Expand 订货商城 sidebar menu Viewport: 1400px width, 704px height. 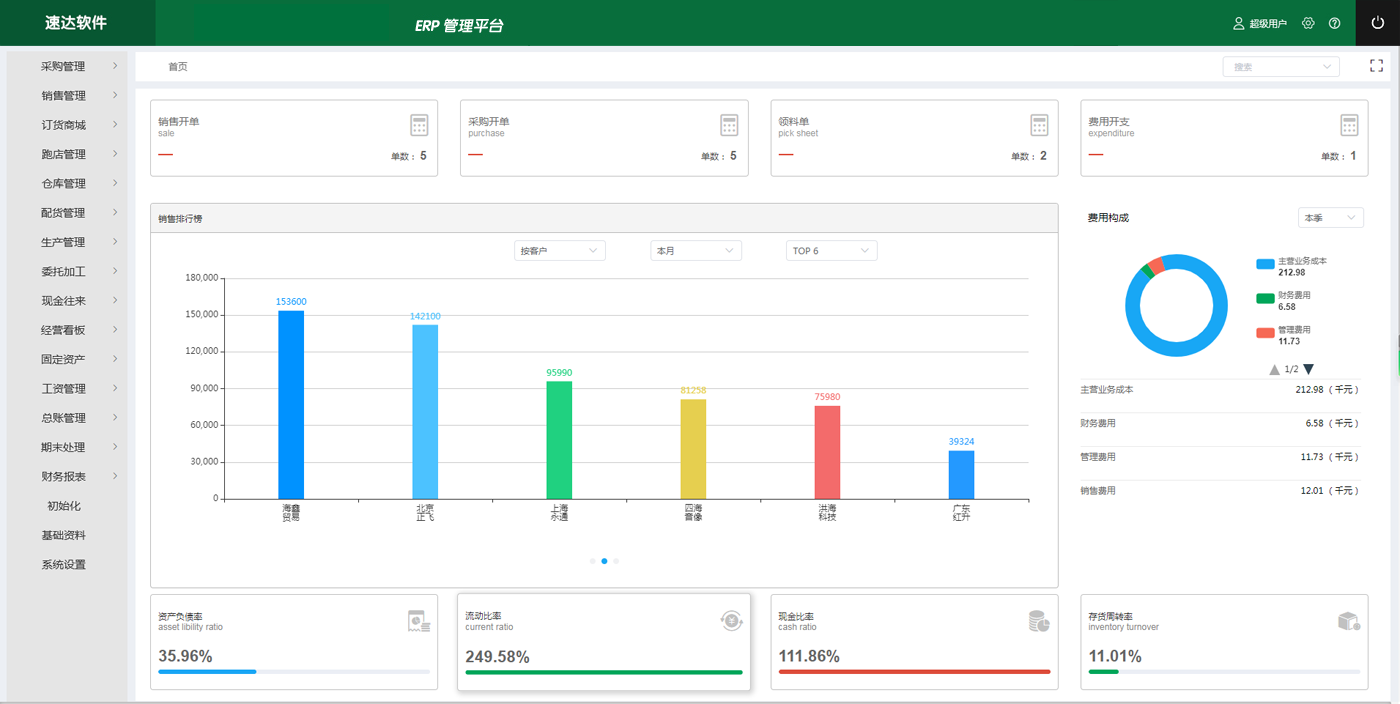coord(67,125)
